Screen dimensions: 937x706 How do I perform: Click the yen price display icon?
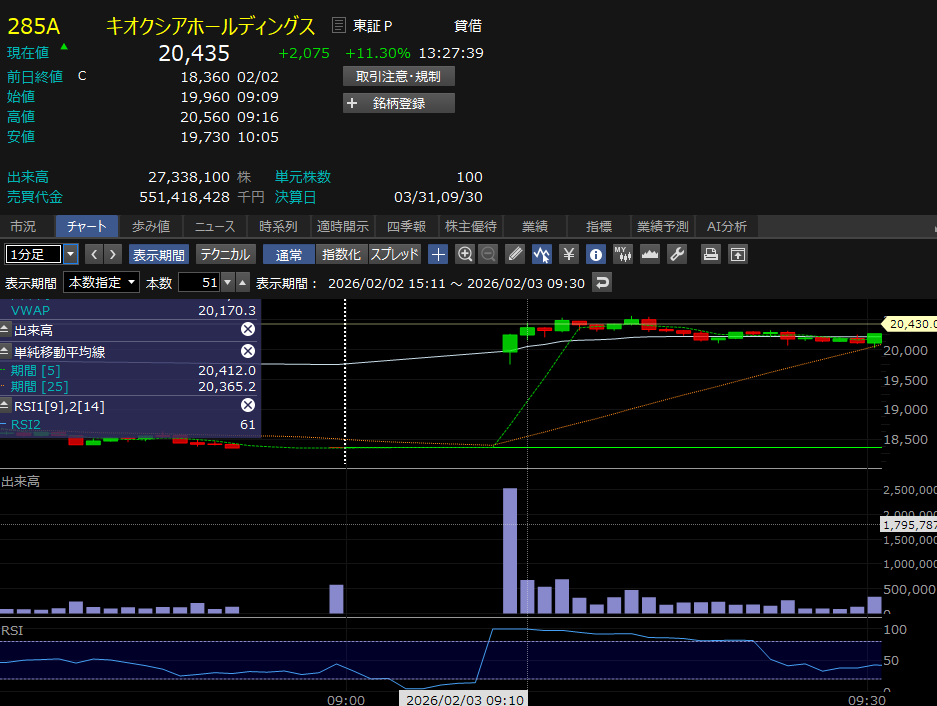(568, 254)
